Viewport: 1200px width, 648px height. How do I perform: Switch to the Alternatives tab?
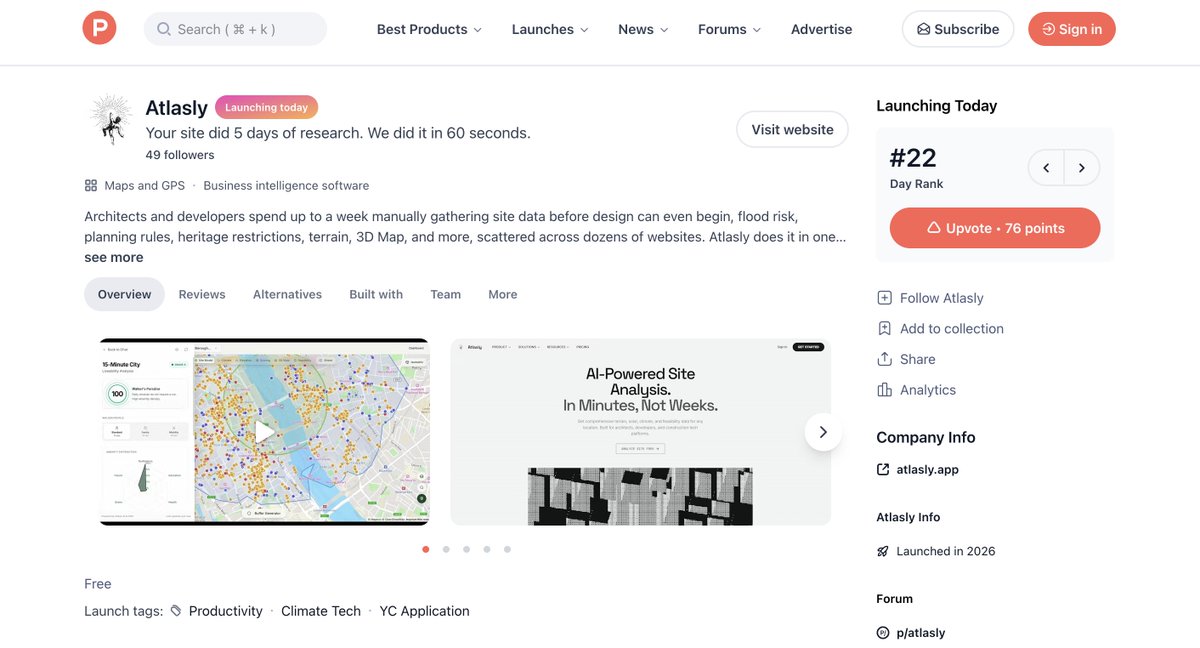click(x=287, y=294)
